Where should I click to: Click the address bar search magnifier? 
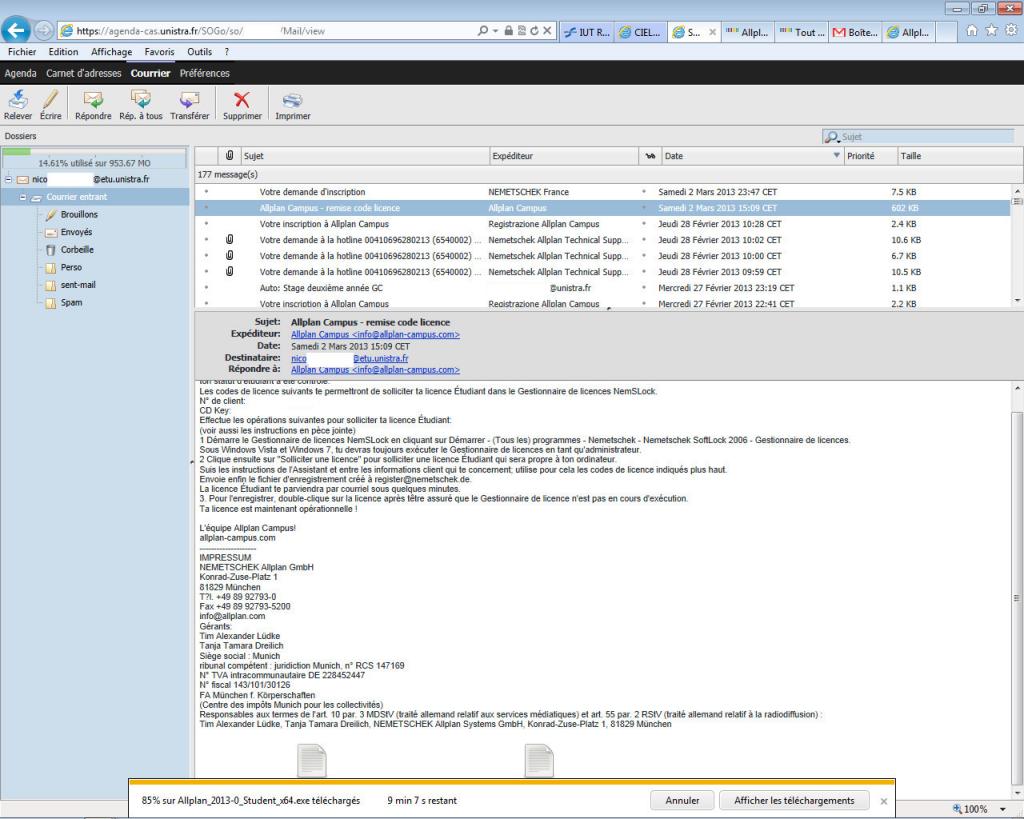(483, 31)
